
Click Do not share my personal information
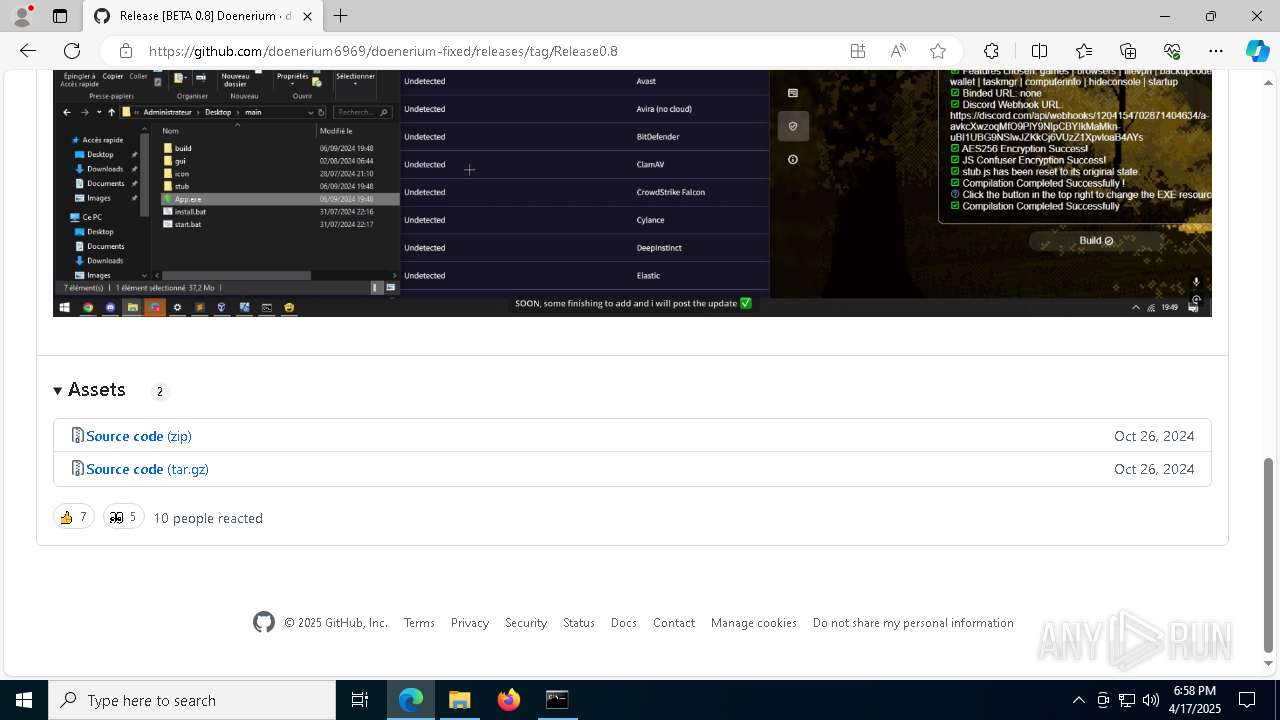pos(913,623)
